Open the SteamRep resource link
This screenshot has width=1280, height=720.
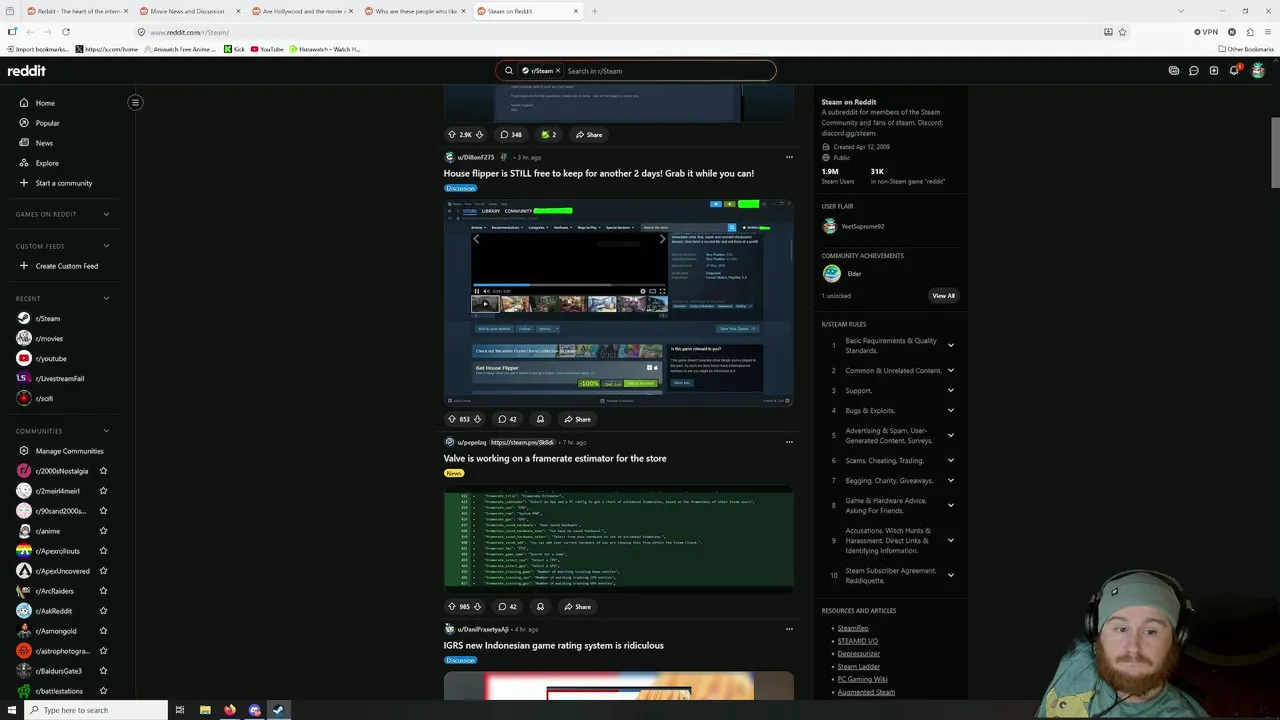click(853, 628)
